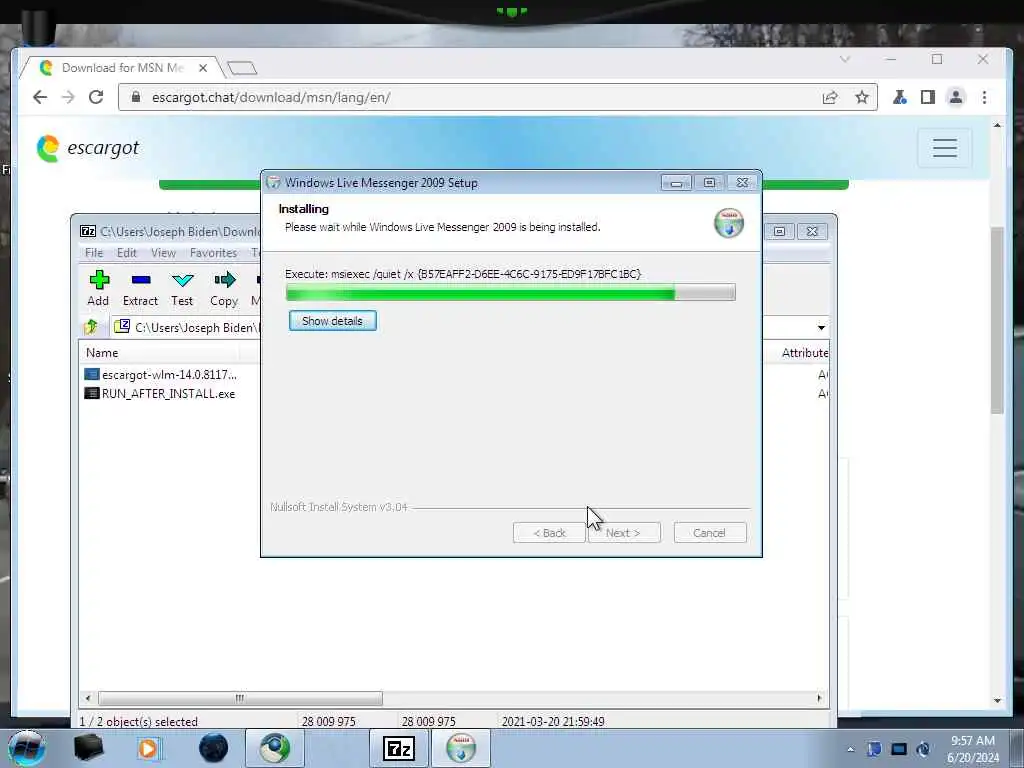The image size is (1024, 768).
Task: Open the browser extensions flask icon
Action: [x=899, y=97]
